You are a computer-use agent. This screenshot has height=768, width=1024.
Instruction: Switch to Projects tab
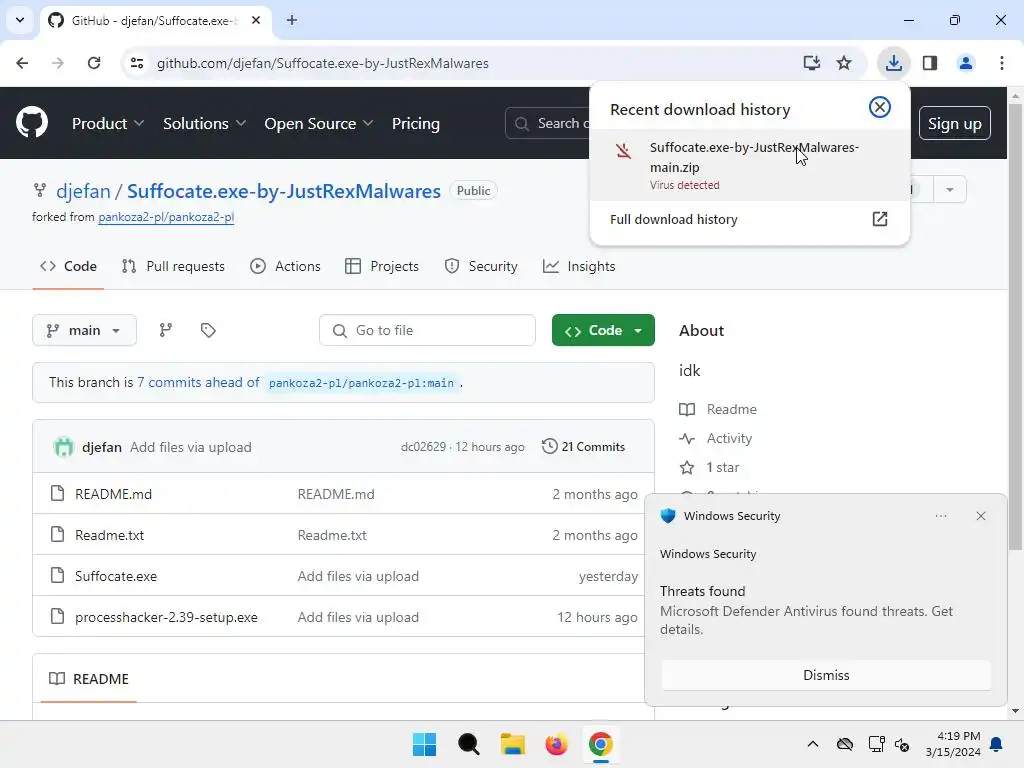pos(382,266)
